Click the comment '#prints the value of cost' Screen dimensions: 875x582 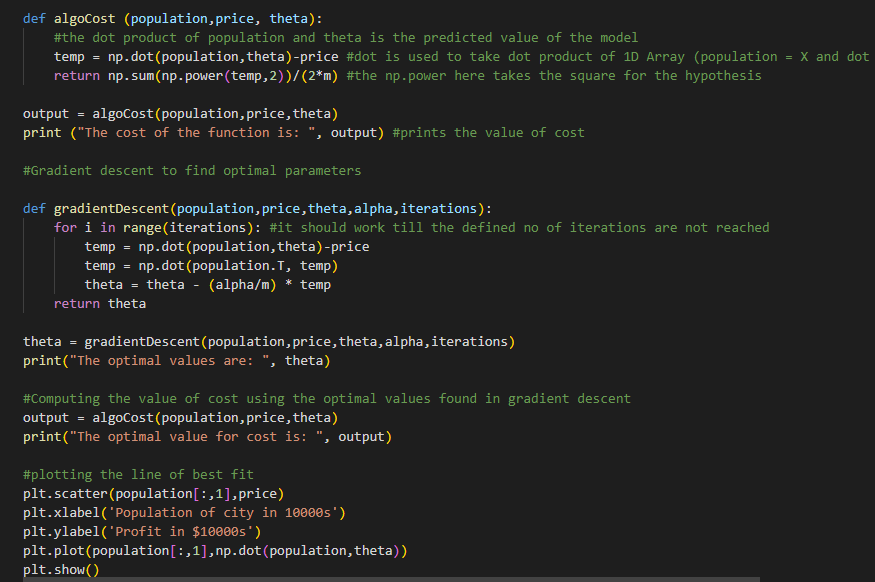tap(488, 133)
